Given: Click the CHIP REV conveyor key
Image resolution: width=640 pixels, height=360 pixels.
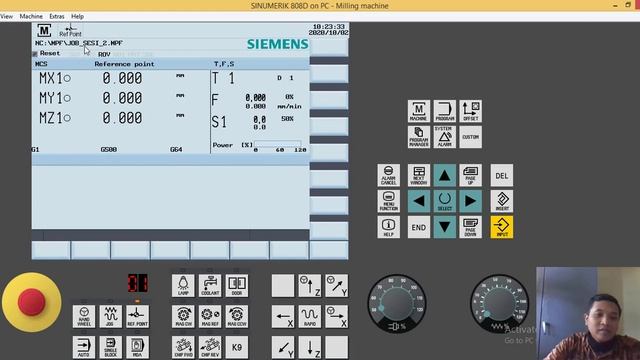Looking at the screenshot, I should (x=210, y=347).
